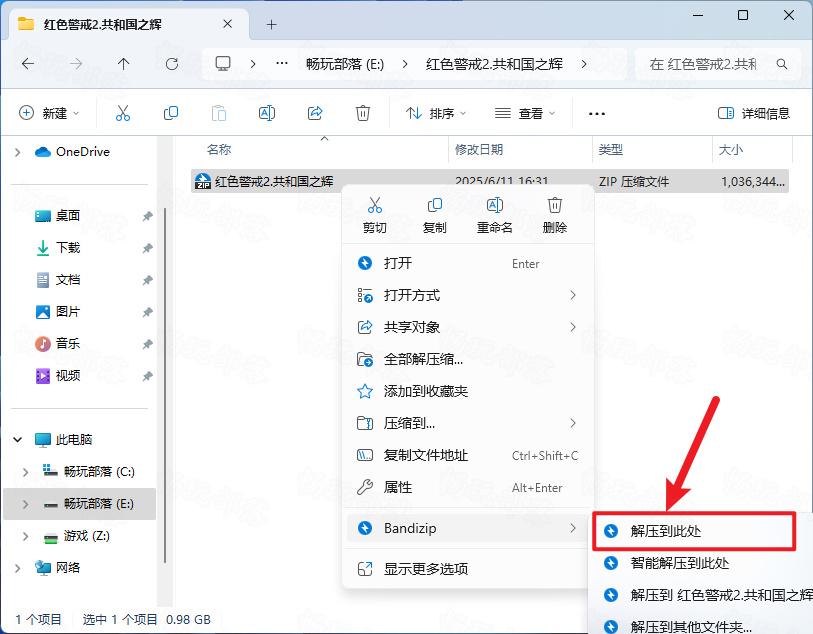
Task: Open 新建 dropdown menu
Action: (49, 113)
